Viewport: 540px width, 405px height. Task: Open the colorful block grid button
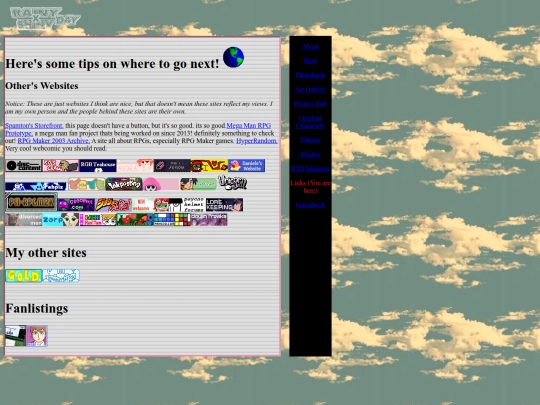(x=172, y=220)
